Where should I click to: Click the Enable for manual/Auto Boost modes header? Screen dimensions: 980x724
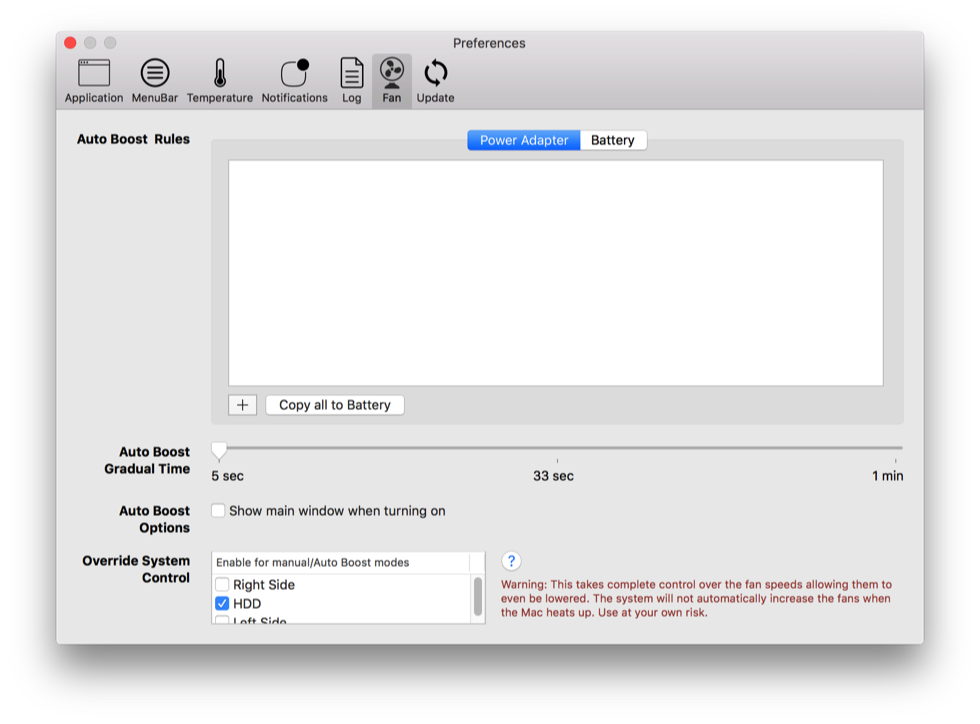click(x=341, y=563)
